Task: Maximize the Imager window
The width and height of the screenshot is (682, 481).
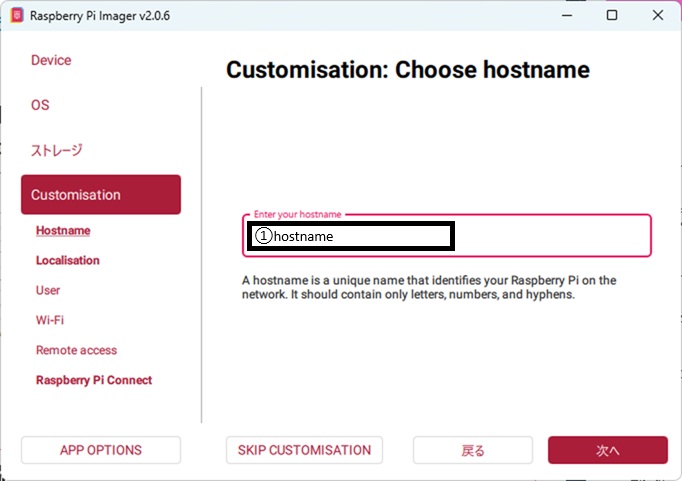Action: click(x=611, y=15)
